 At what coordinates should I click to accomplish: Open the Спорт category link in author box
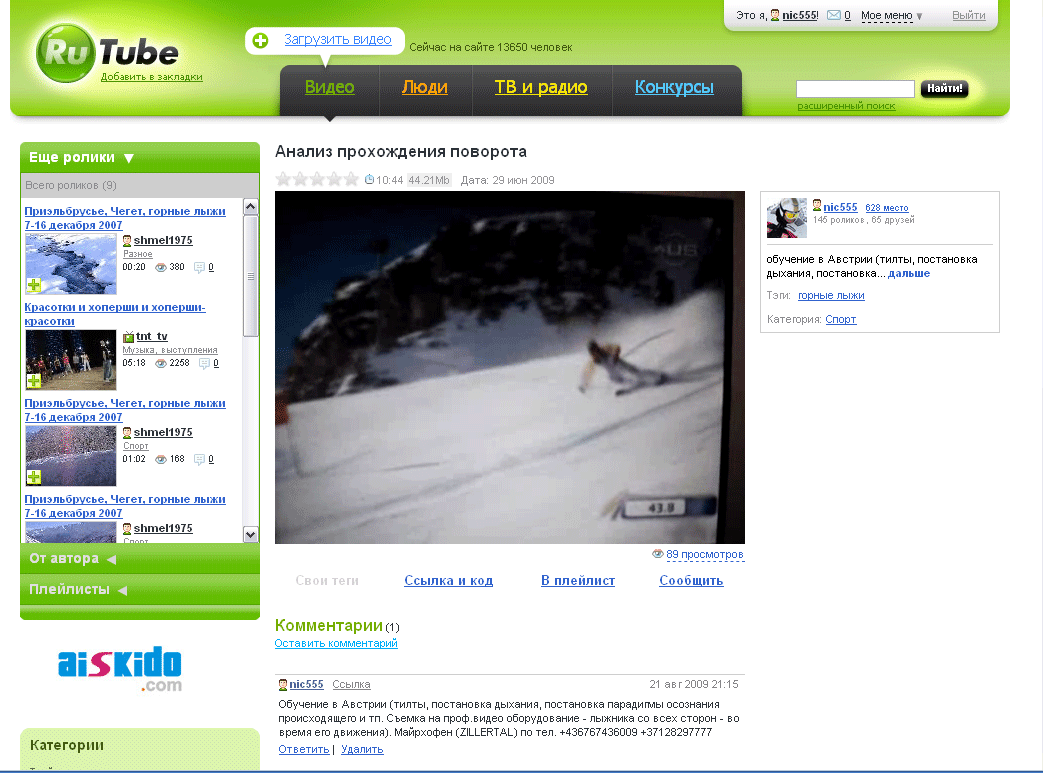[x=841, y=319]
